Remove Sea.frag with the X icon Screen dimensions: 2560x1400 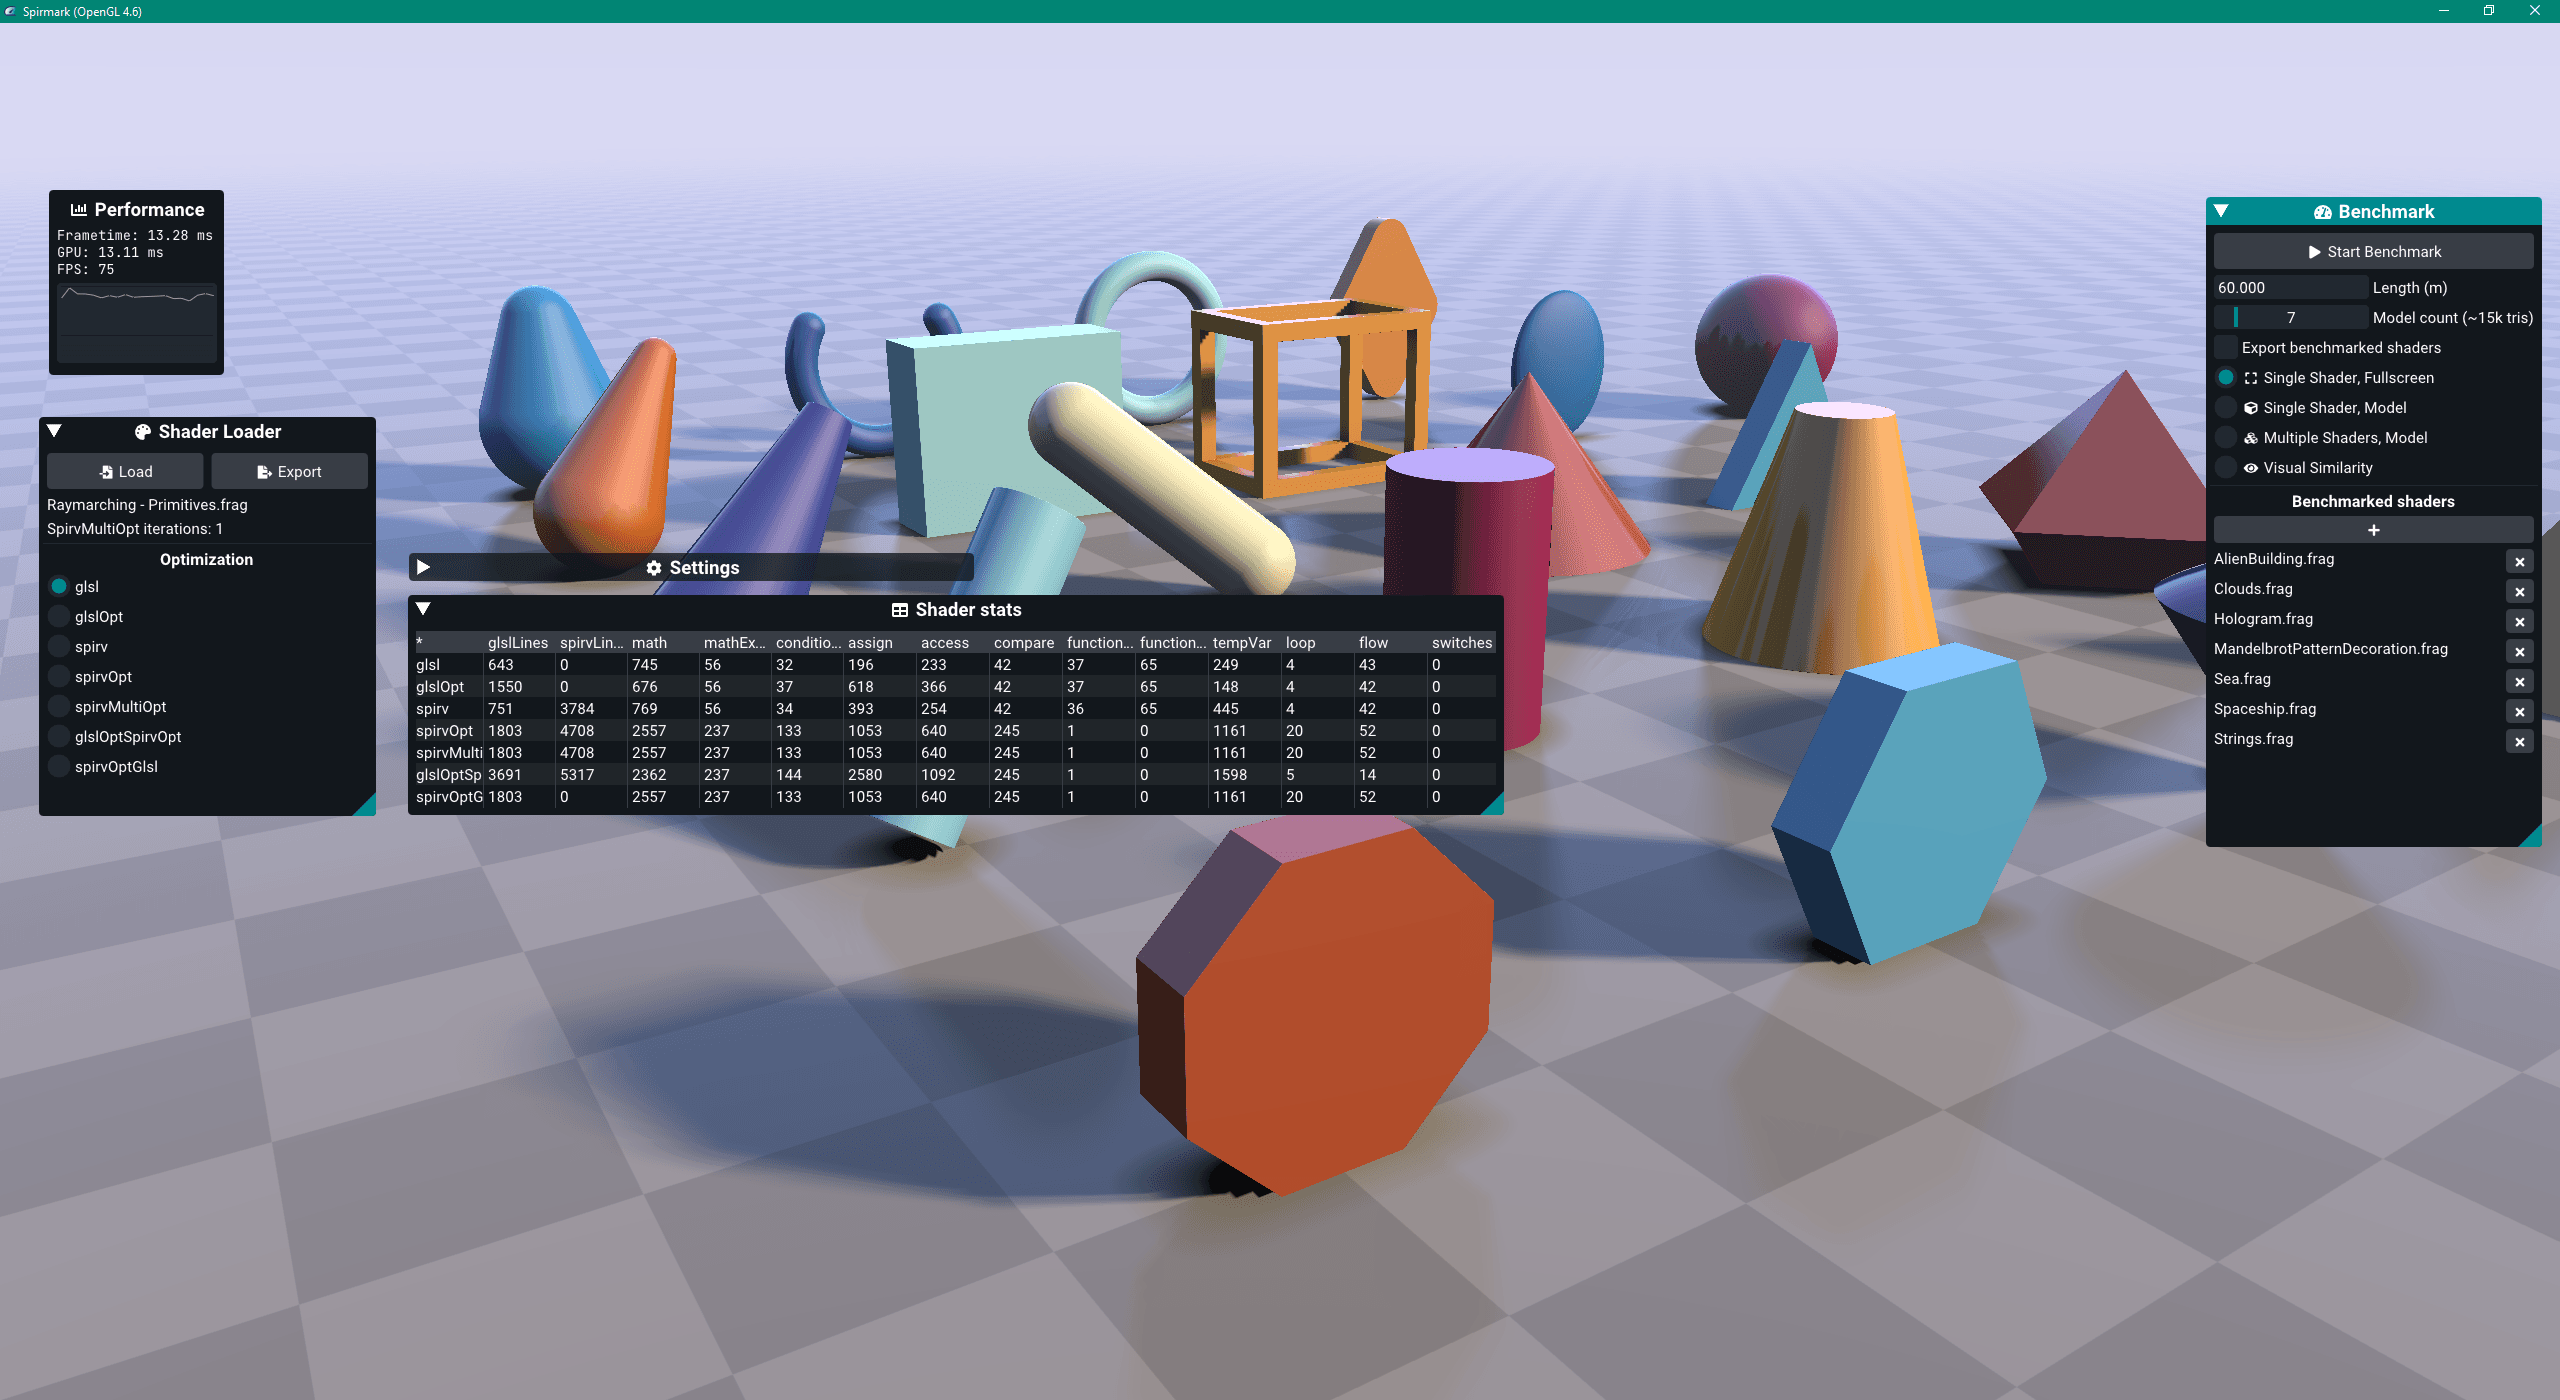[x=2519, y=682]
